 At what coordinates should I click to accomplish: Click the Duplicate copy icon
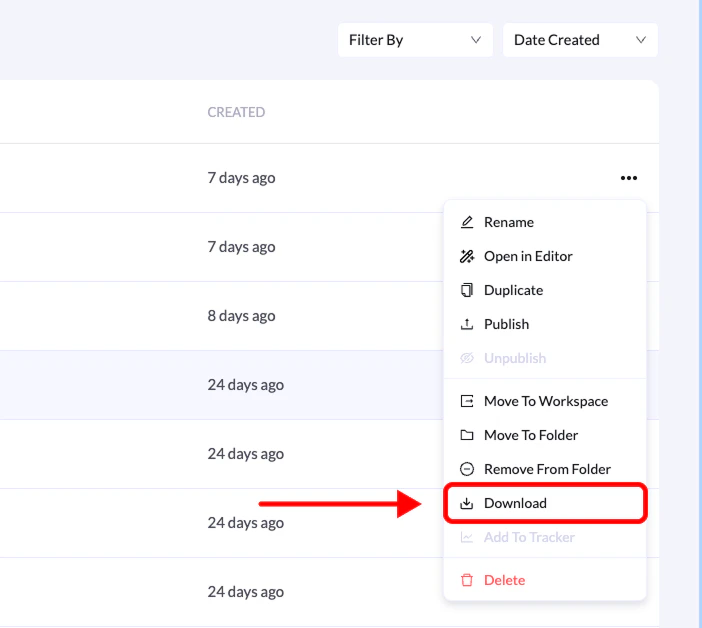click(x=466, y=290)
